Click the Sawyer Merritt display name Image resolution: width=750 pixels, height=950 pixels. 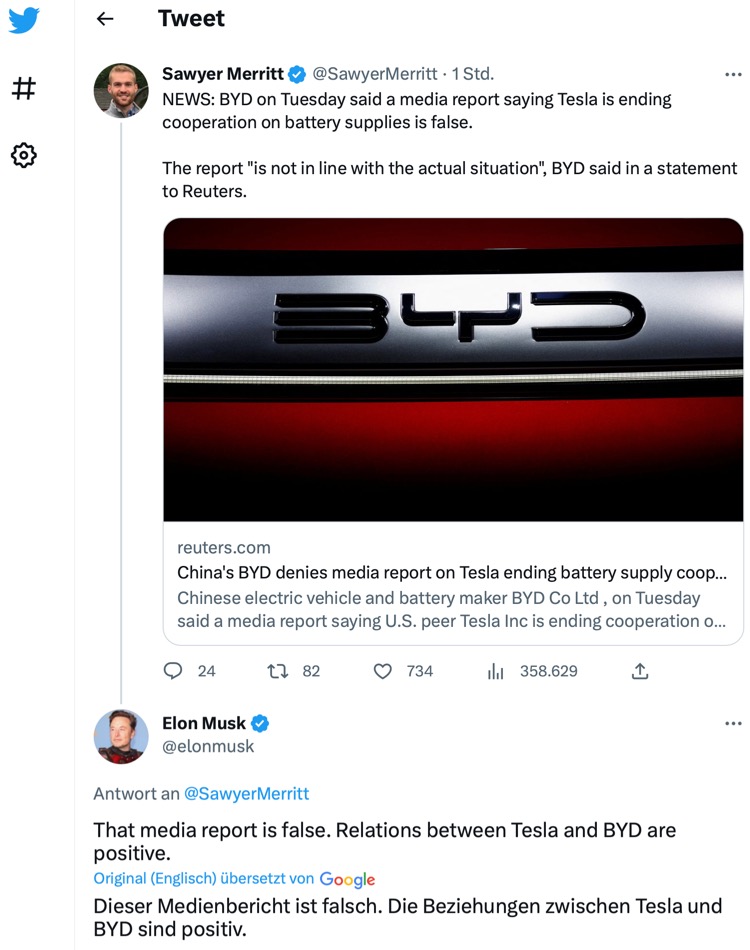pyautogui.click(x=222, y=73)
